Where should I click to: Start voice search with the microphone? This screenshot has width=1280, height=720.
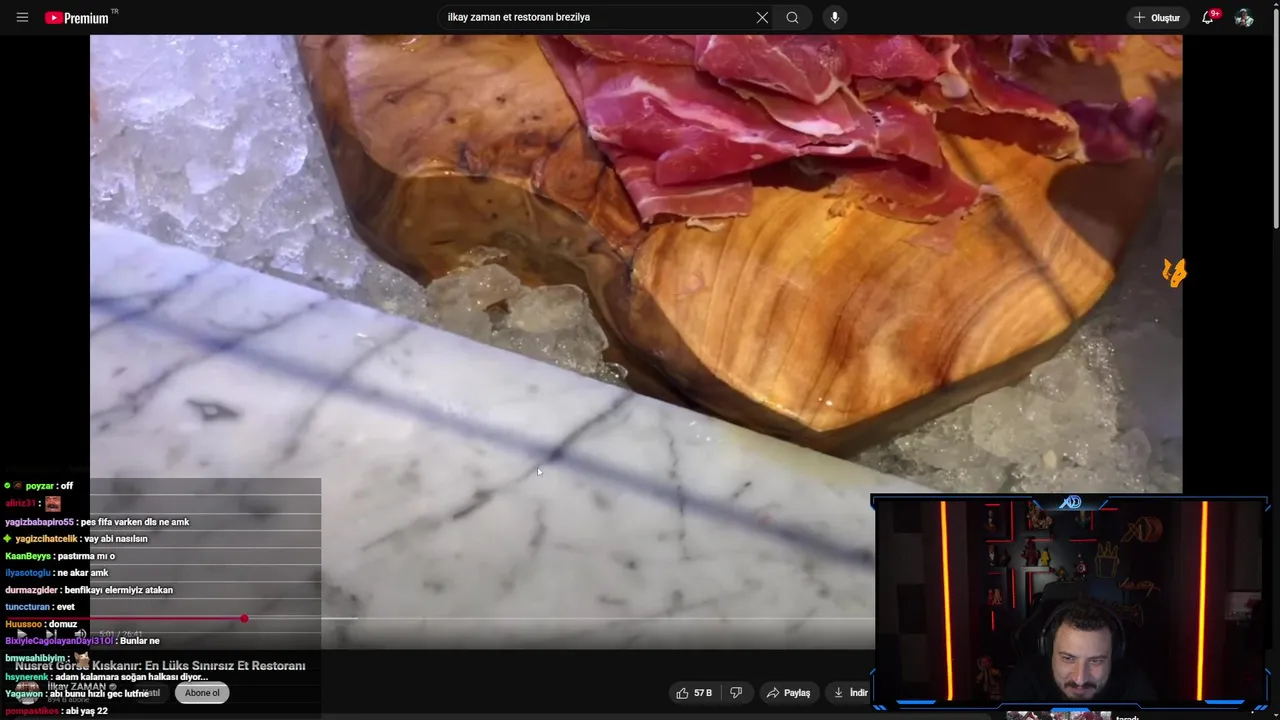pyautogui.click(x=835, y=17)
